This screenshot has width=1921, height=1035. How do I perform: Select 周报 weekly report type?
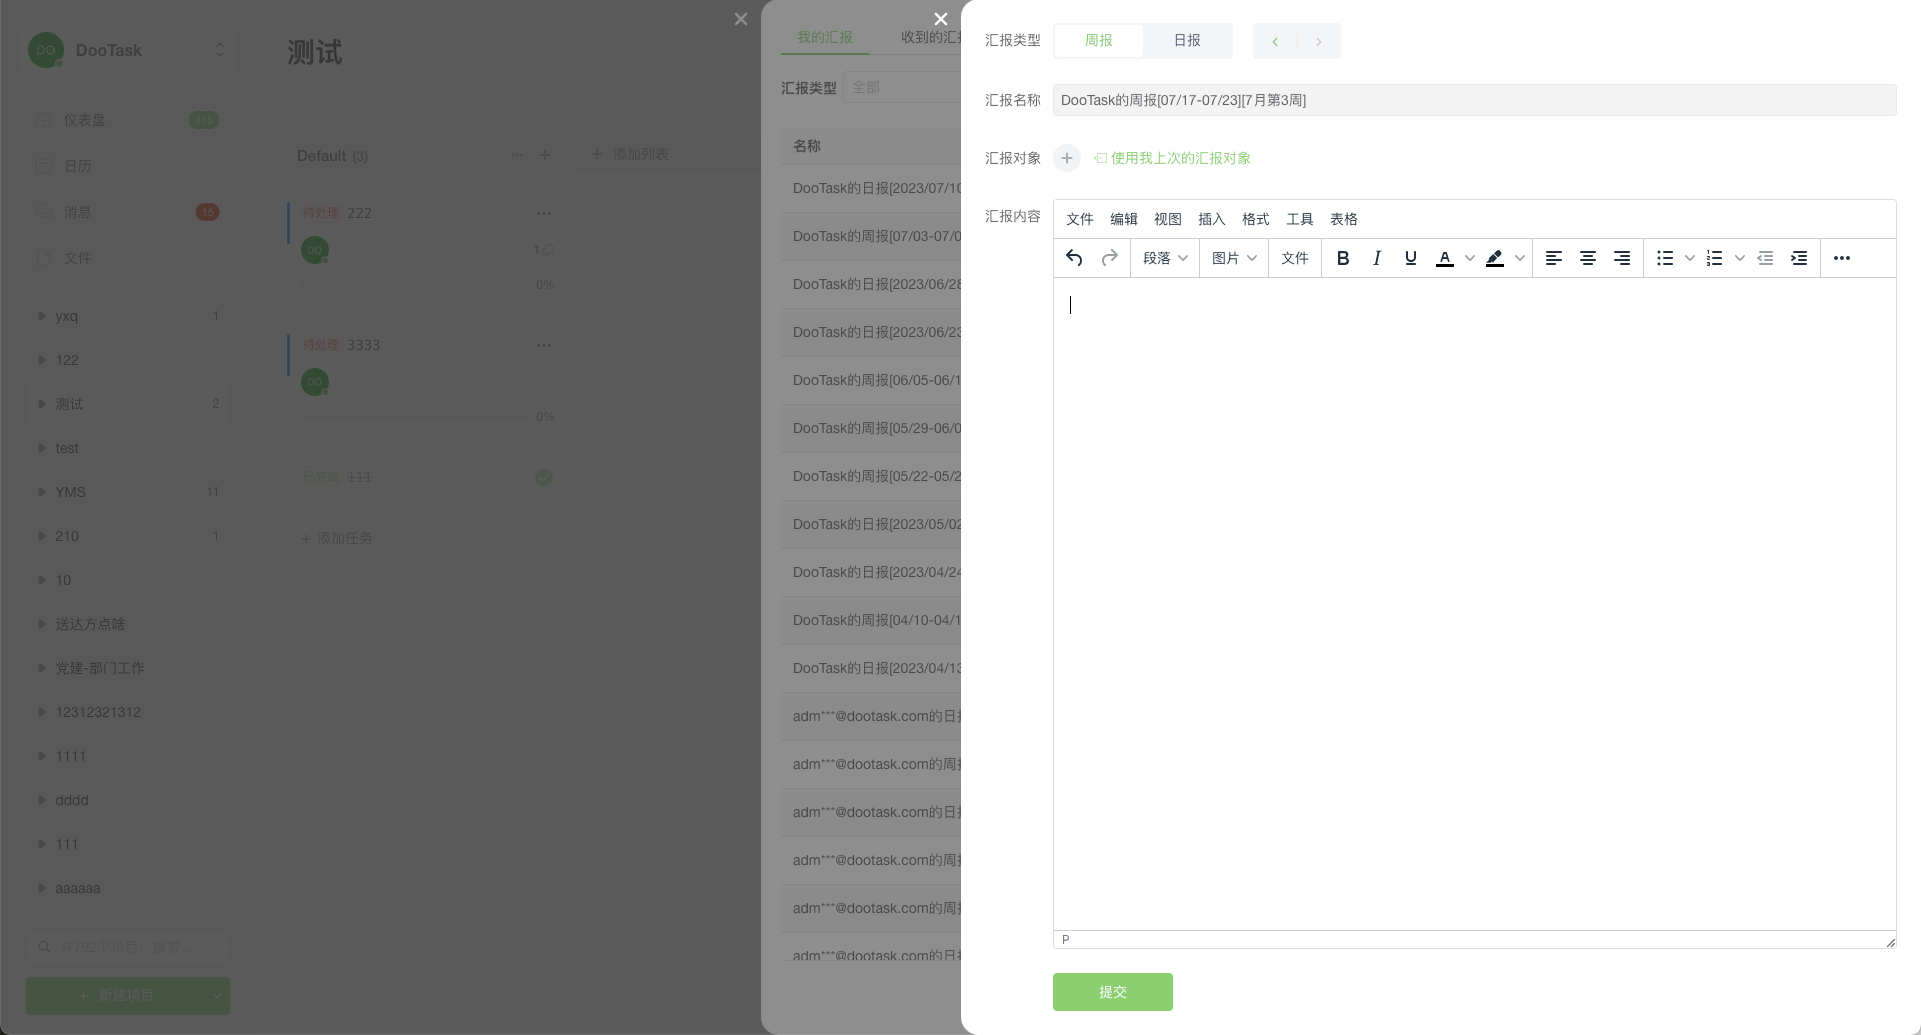pos(1098,40)
